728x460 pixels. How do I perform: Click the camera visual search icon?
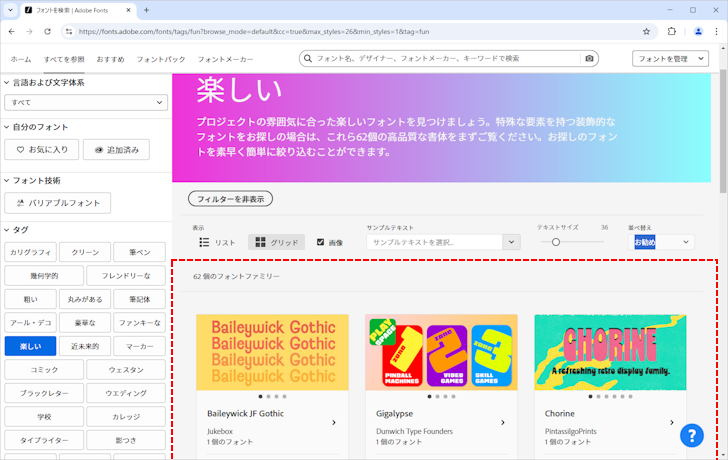click(589, 58)
